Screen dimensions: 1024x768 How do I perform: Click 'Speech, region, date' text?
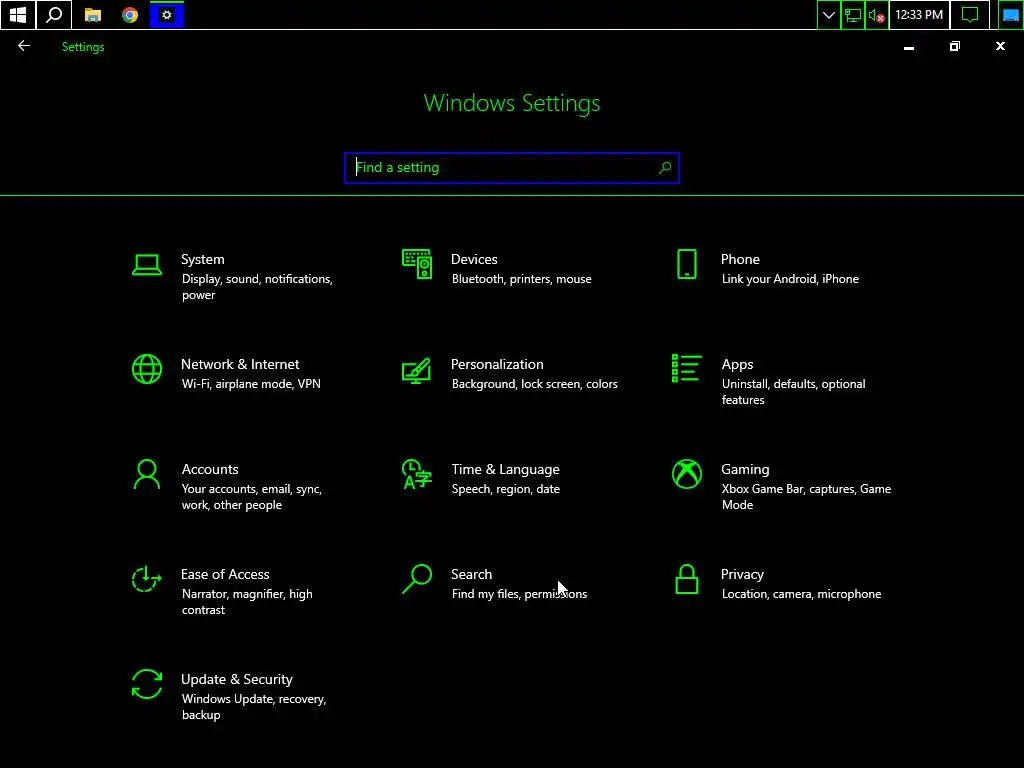tap(505, 489)
